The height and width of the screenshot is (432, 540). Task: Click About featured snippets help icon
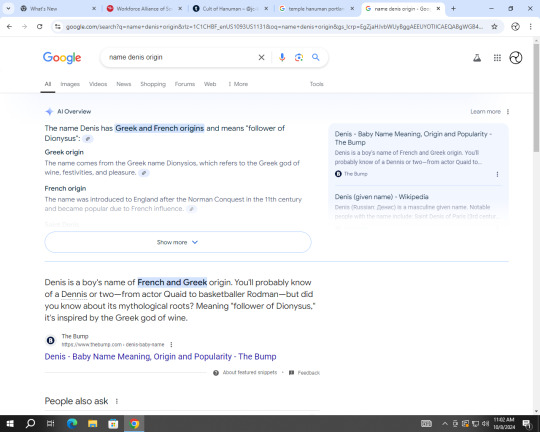(216, 373)
